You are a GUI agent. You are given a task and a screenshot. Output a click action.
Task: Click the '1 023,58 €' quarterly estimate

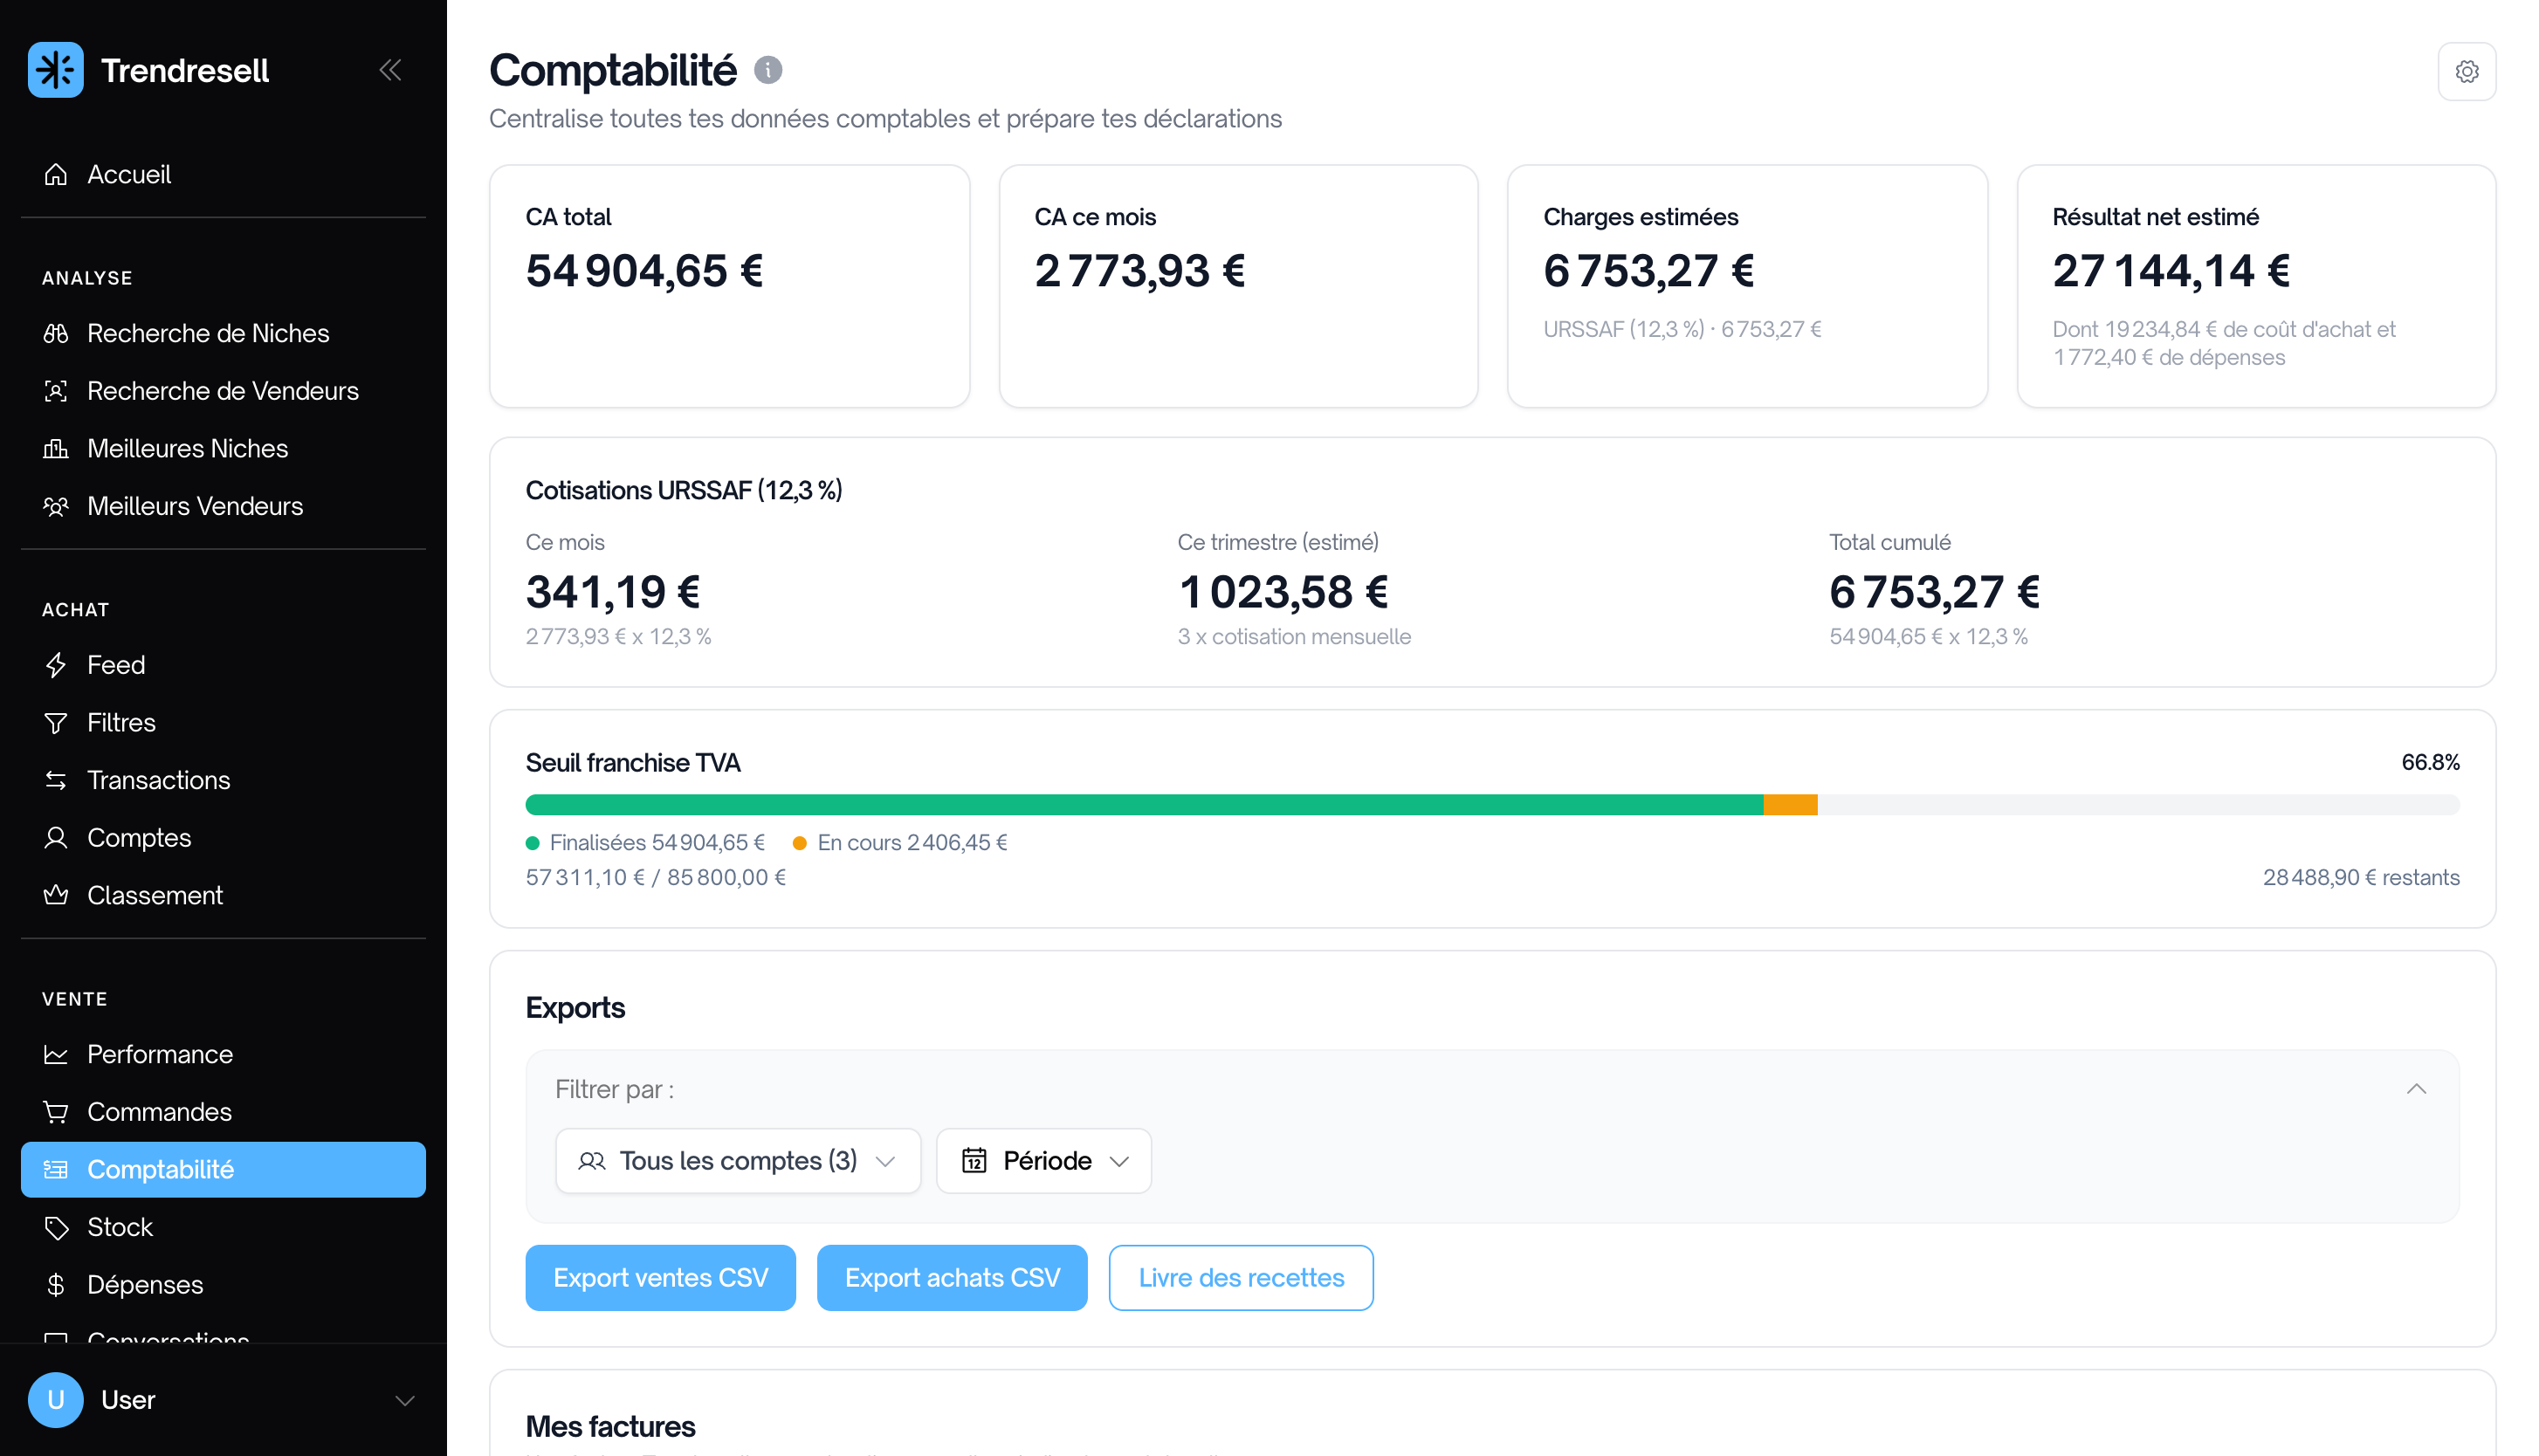[1283, 592]
